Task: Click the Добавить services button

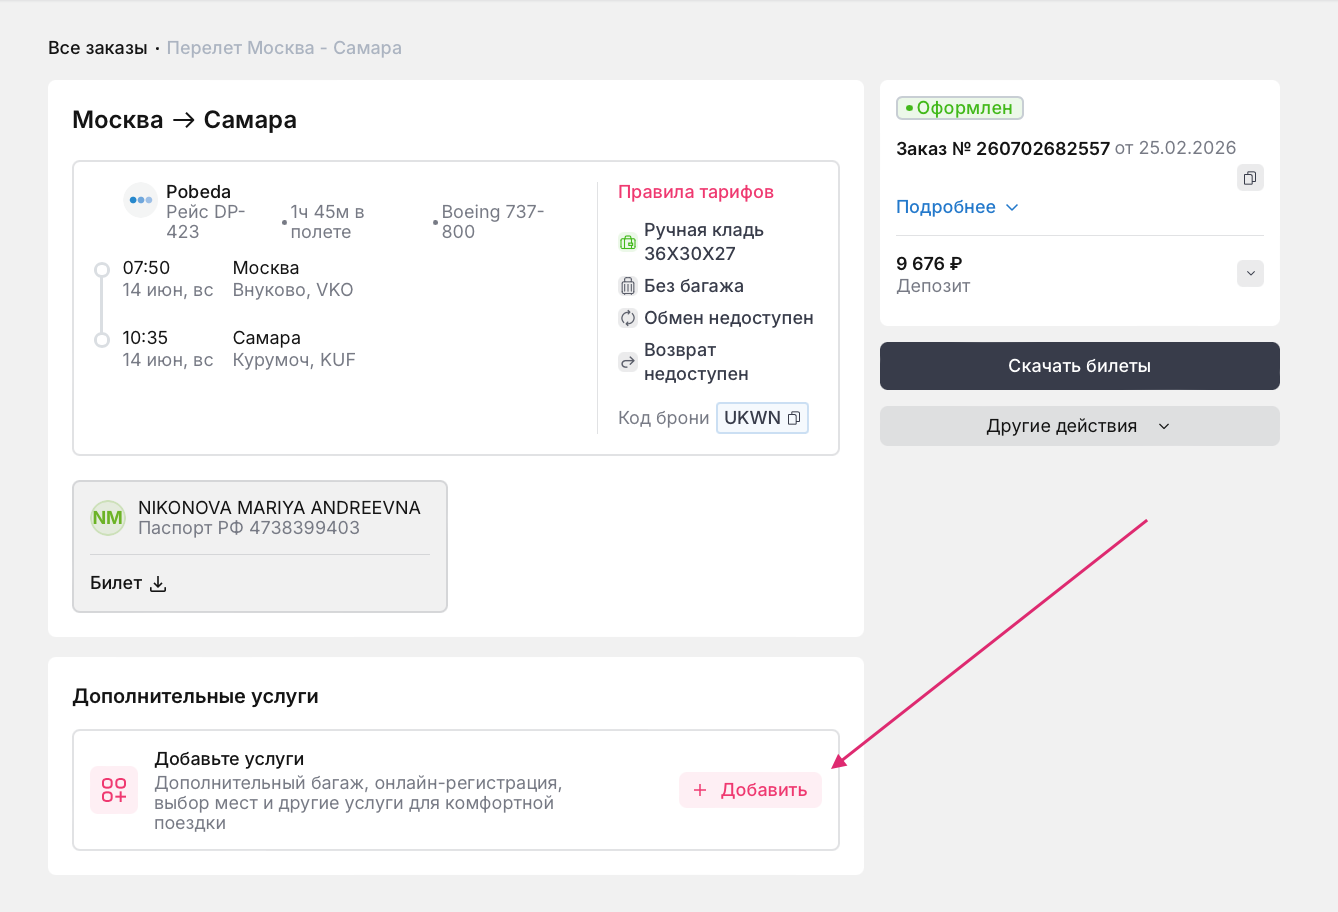Action: click(750, 790)
